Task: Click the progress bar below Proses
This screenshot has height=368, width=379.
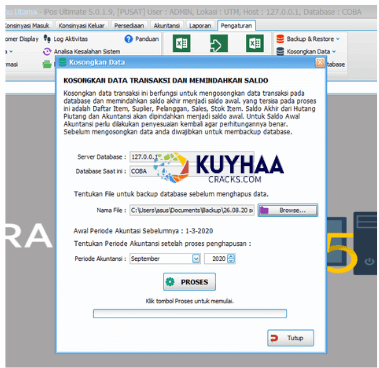Action: point(190,313)
